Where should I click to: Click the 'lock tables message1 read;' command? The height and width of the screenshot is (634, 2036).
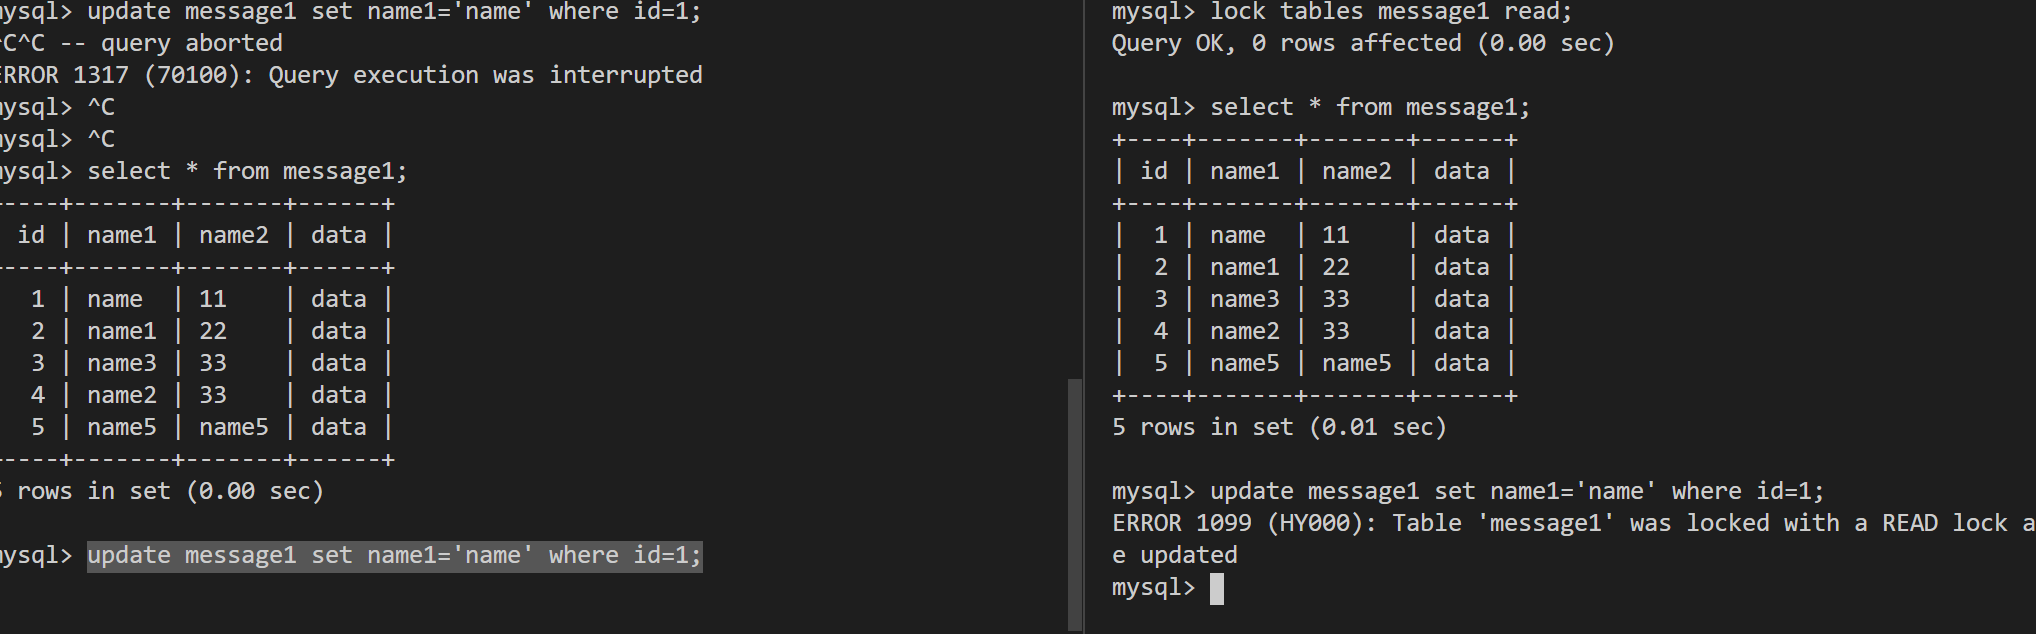click(x=1391, y=12)
